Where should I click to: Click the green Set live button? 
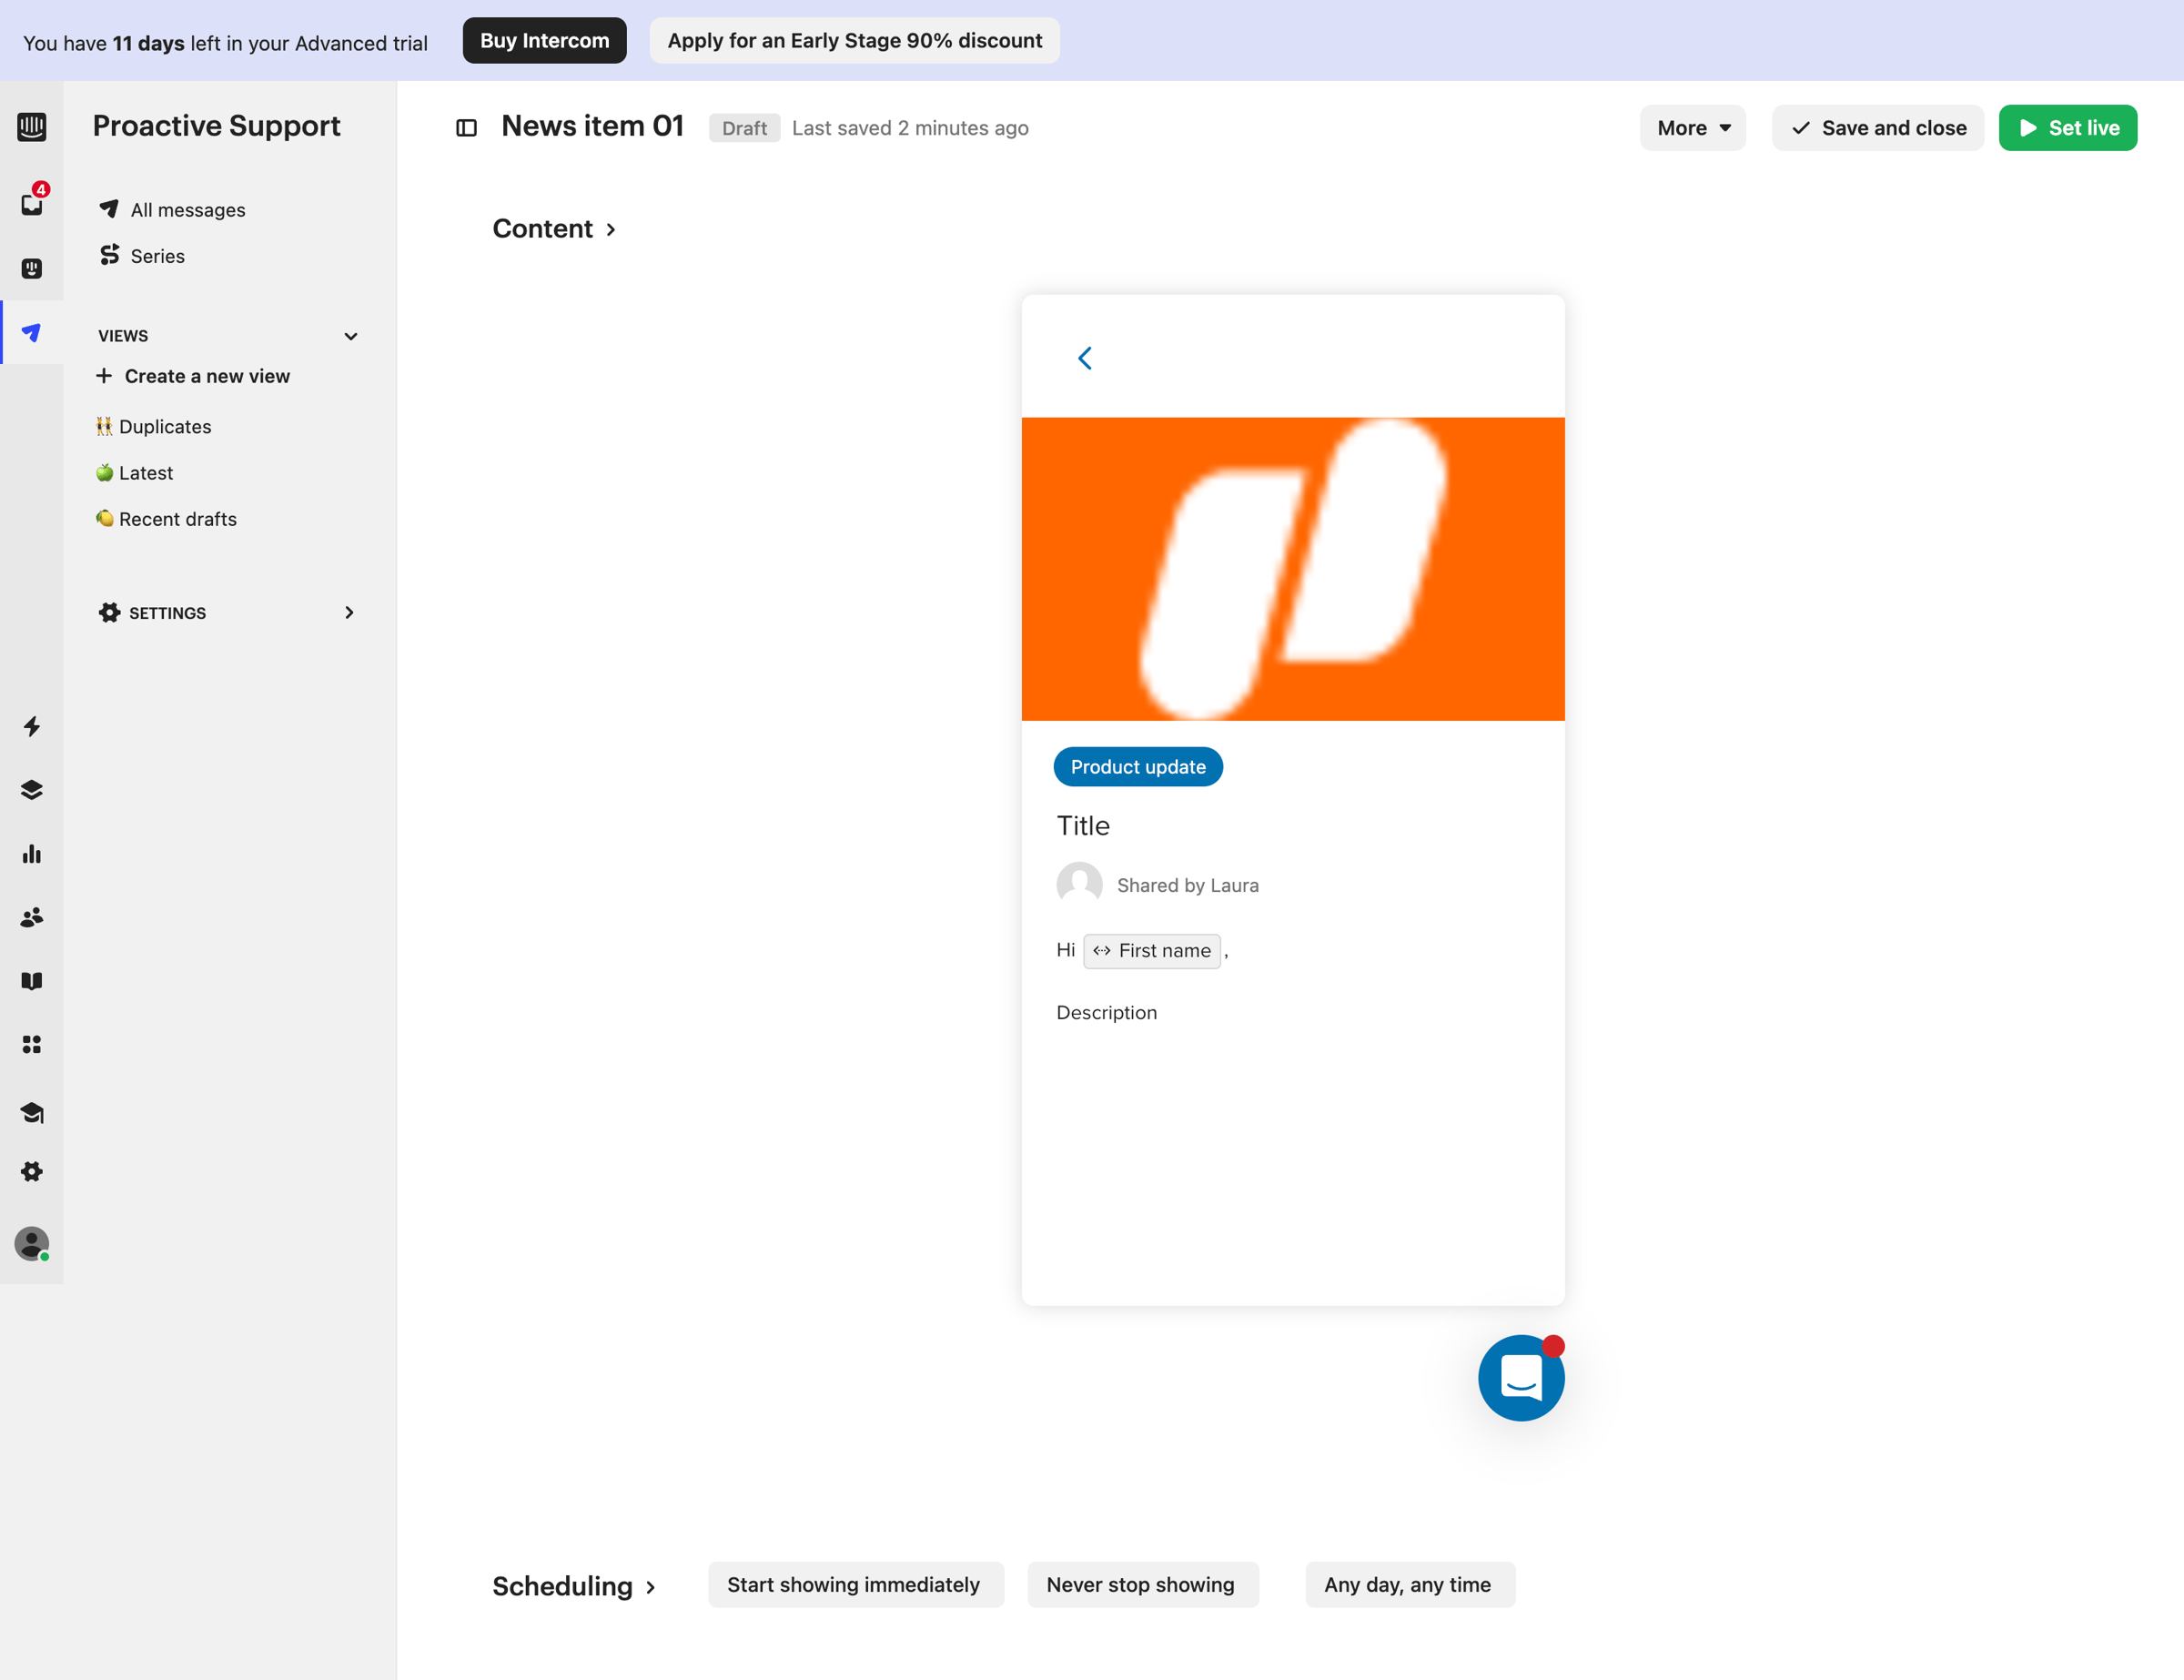tap(2068, 128)
